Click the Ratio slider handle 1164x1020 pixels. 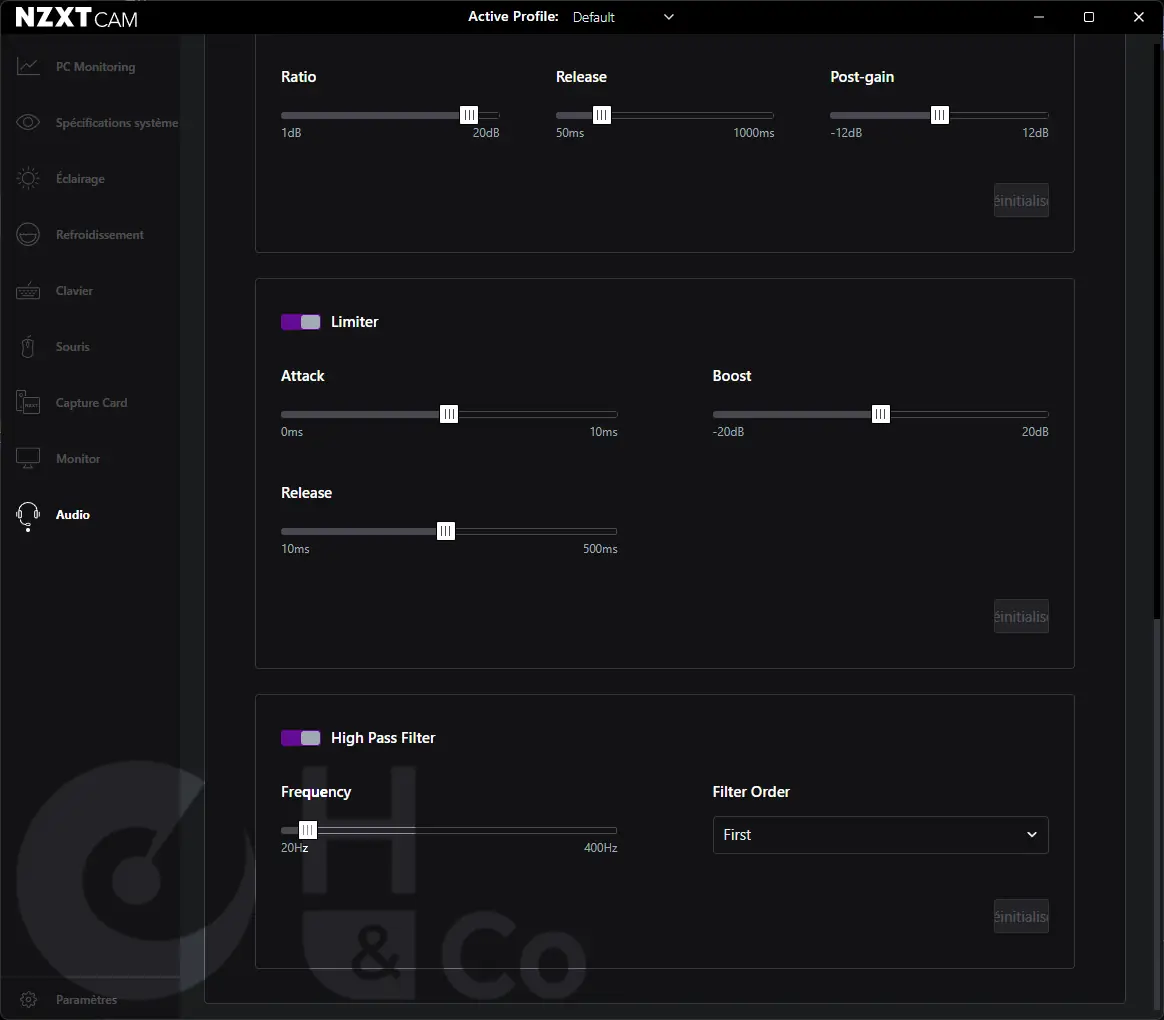click(x=469, y=115)
